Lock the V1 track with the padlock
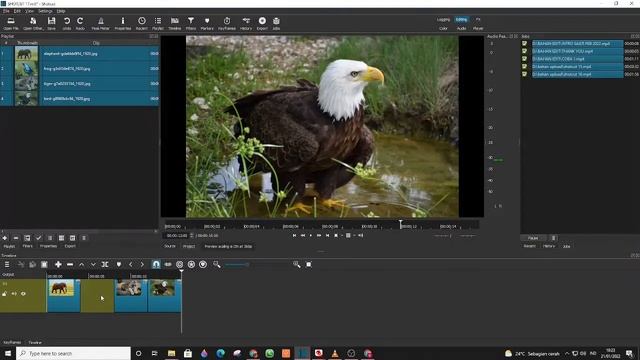This screenshot has width=640, height=360. coord(4,293)
